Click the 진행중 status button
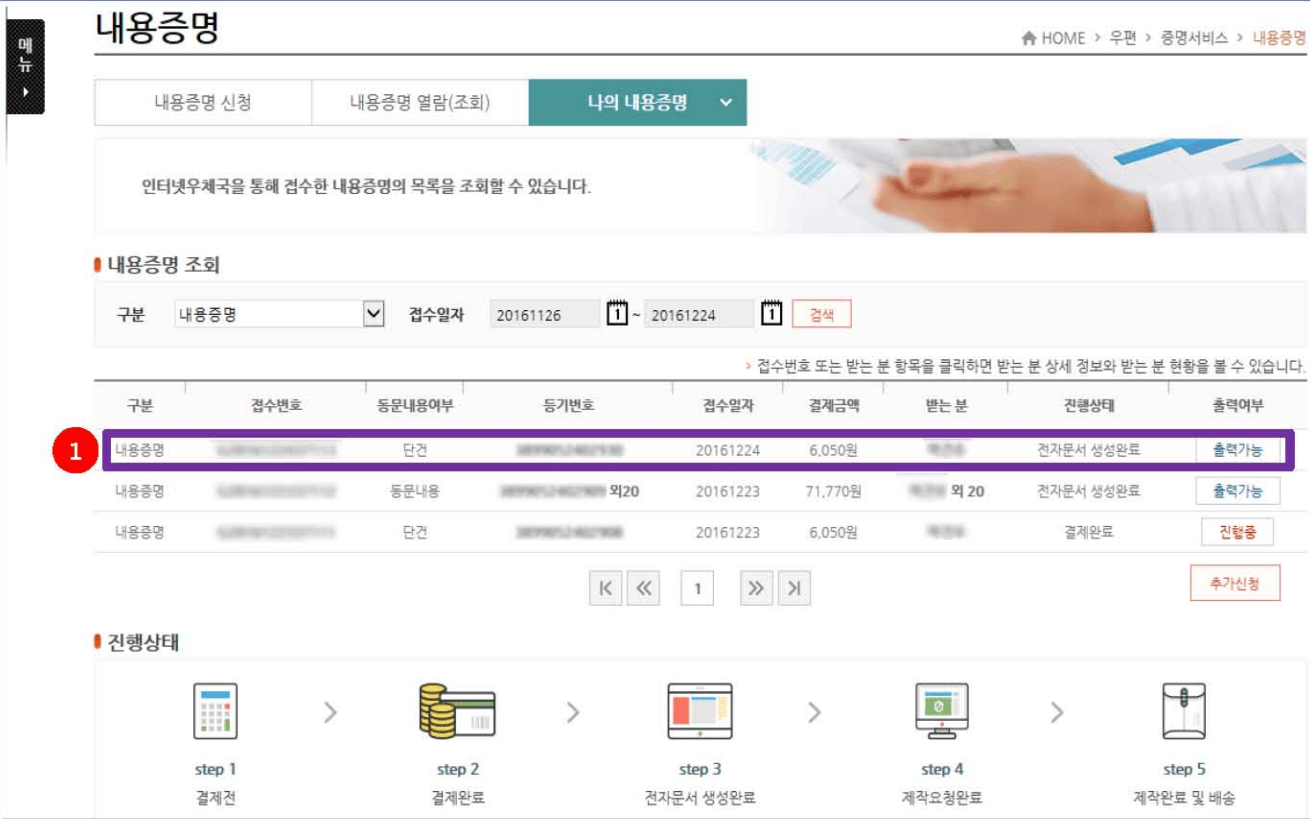Image resolution: width=1310 pixels, height=819 pixels. 1237,532
